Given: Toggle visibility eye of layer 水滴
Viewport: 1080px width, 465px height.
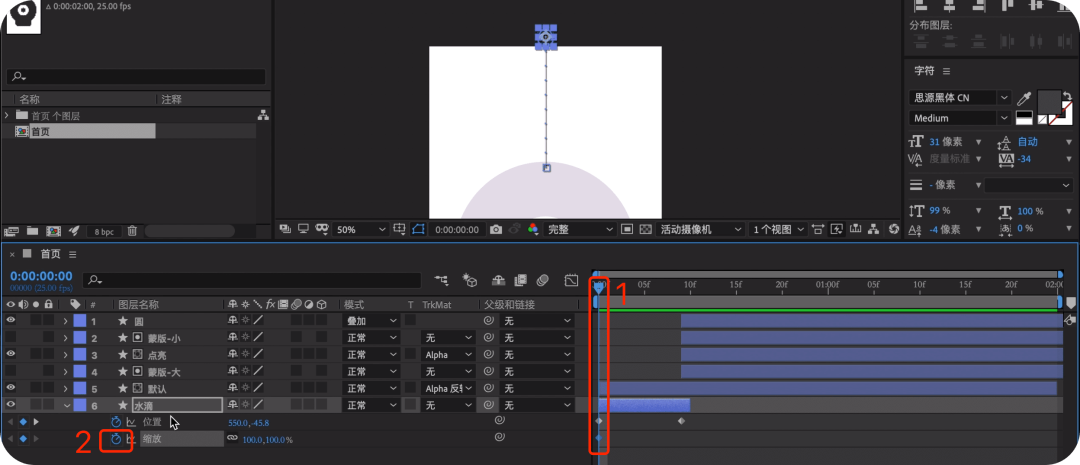Looking at the screenshot, I should [10, 406].
